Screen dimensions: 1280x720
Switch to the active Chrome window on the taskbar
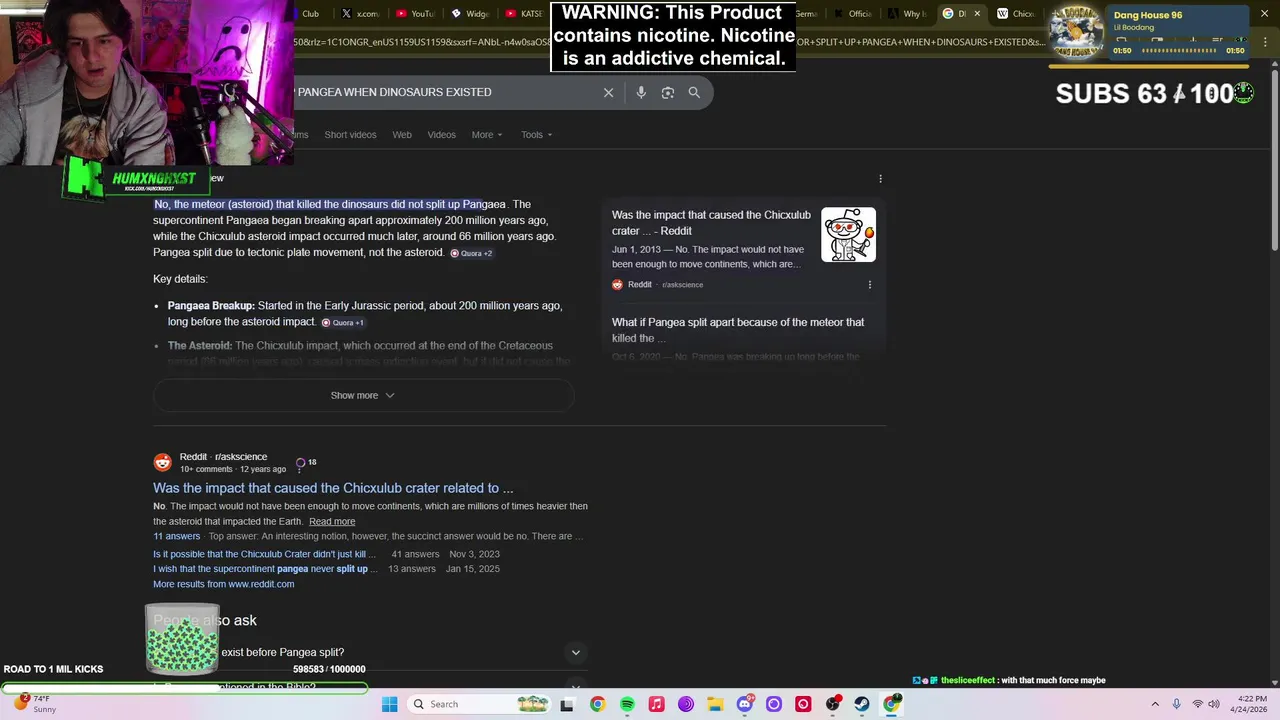pos(891,704)
